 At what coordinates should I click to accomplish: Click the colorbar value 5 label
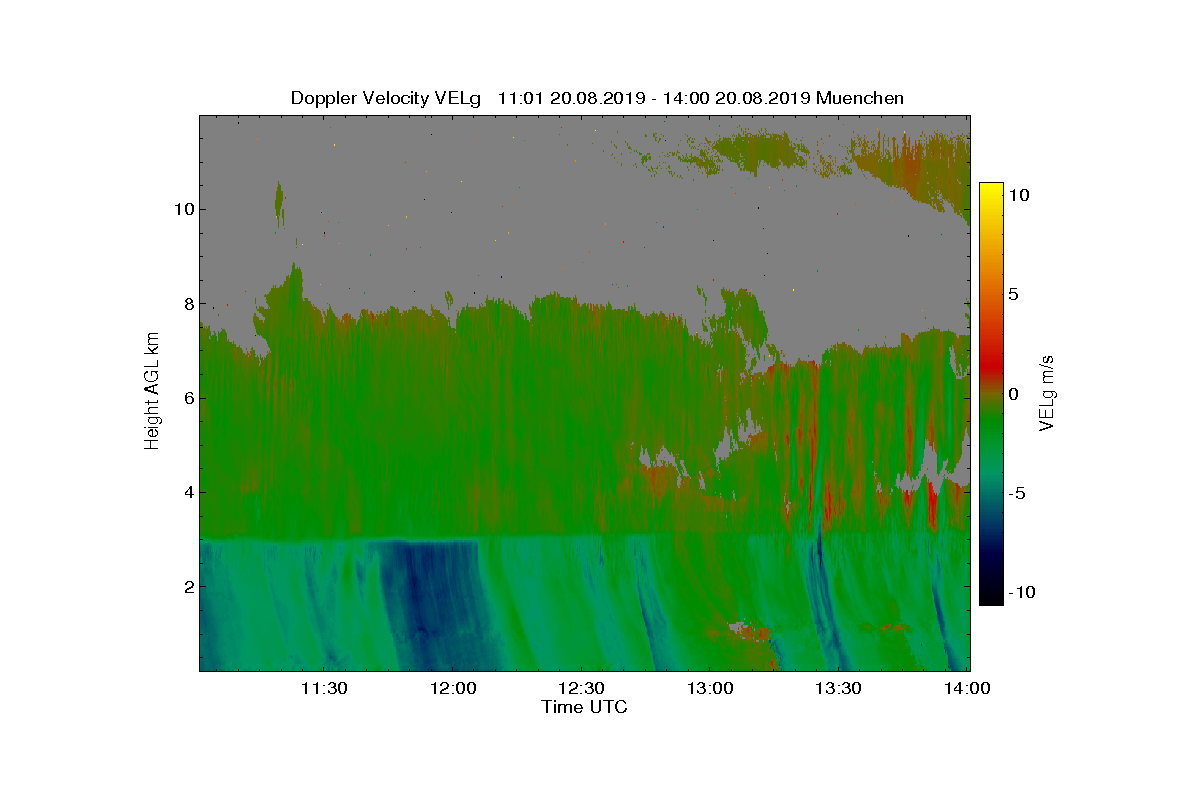tap(1013, 295)
